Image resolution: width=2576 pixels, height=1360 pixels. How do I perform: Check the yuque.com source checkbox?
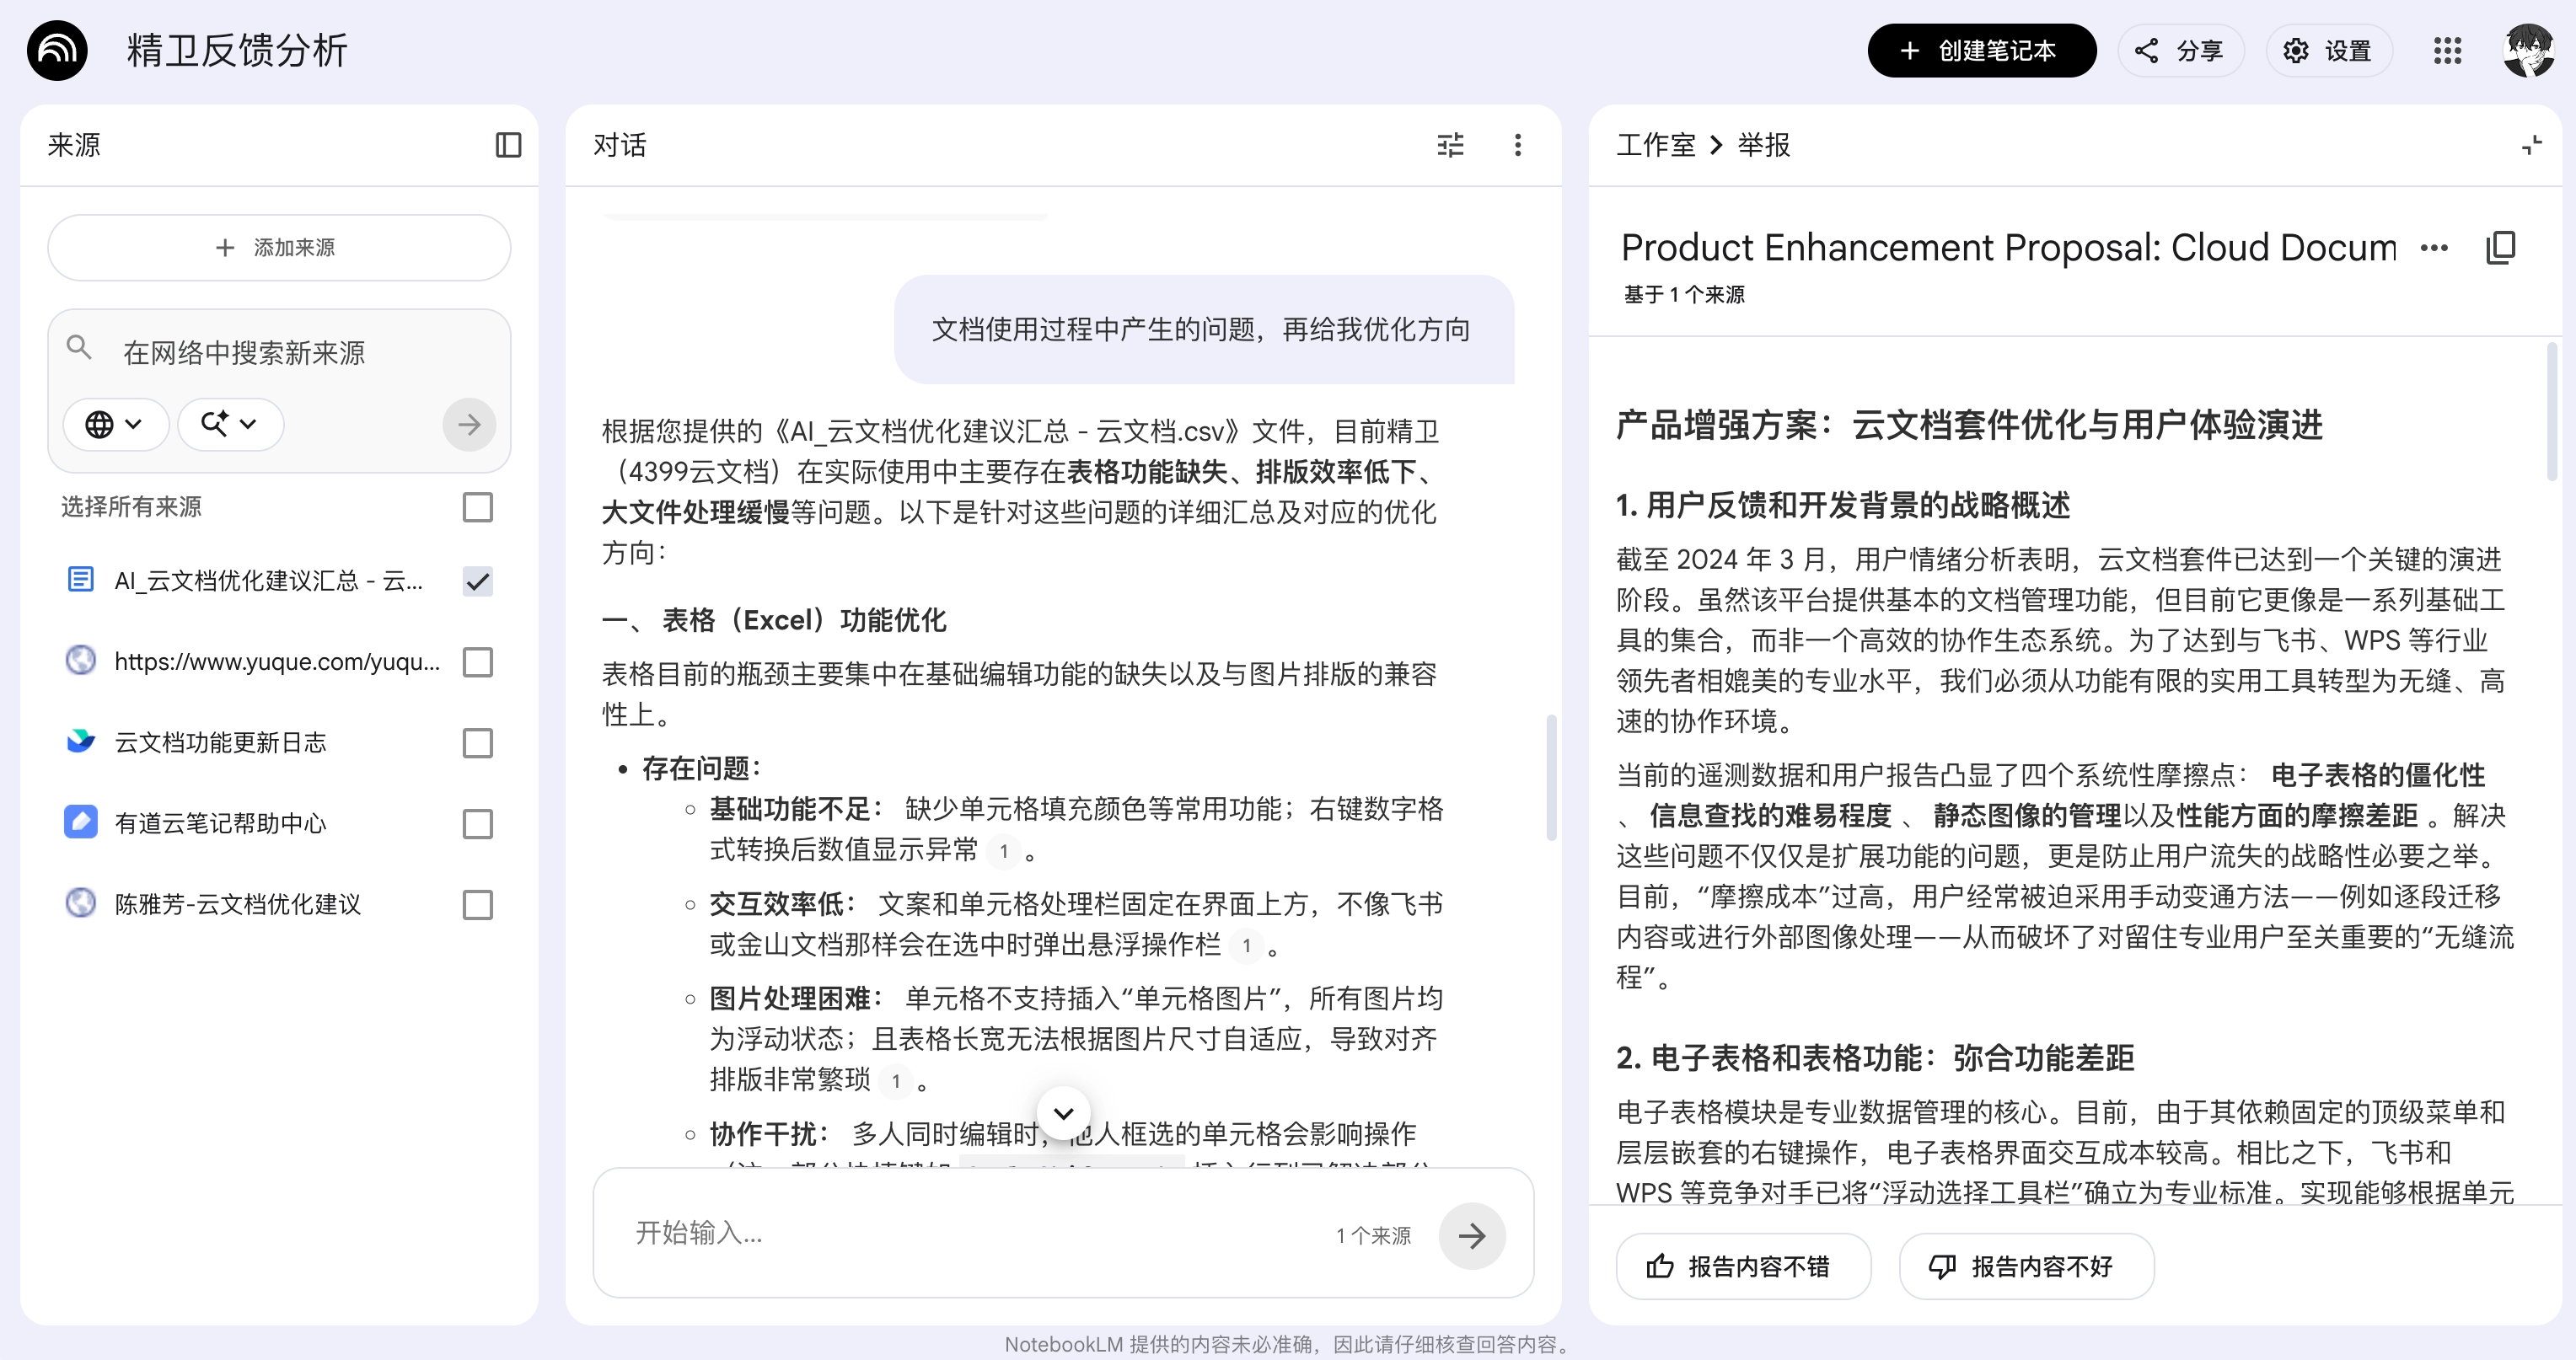pyautogui.click(x=478, y=662)
